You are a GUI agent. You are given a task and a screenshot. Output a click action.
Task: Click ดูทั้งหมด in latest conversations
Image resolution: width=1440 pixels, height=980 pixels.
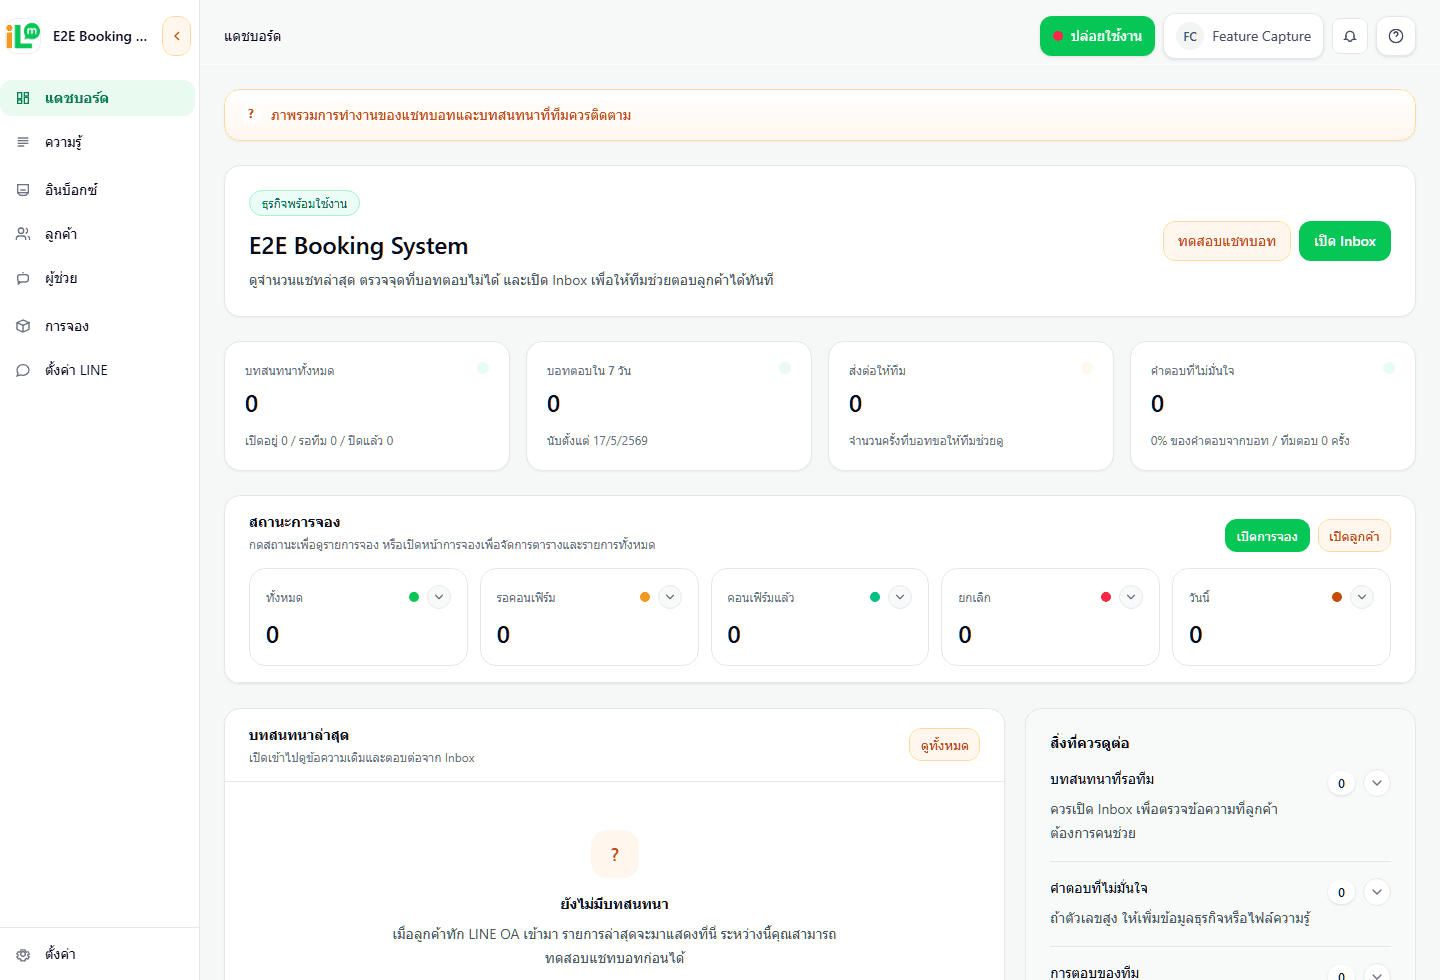(944, 745)
